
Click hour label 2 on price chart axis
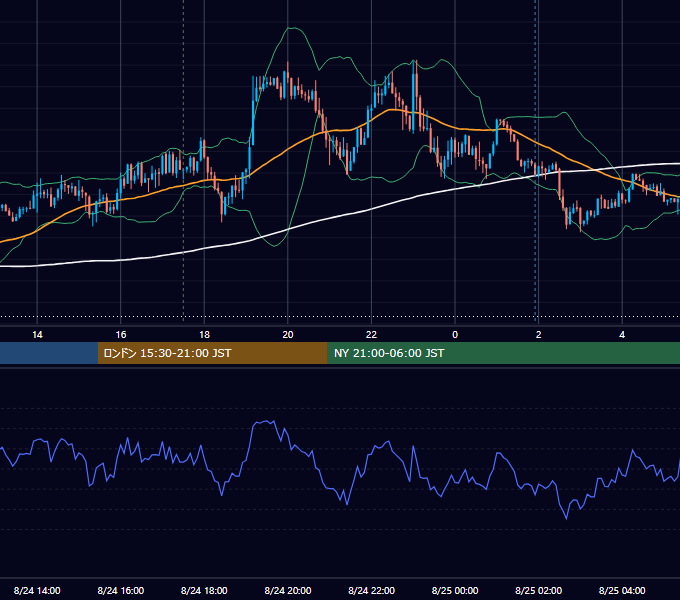539,335
